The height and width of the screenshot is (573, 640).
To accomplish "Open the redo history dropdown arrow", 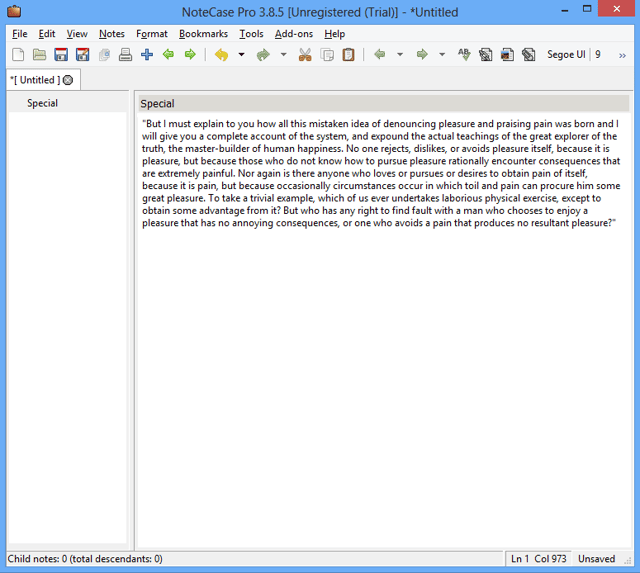I will click(283, 54).
